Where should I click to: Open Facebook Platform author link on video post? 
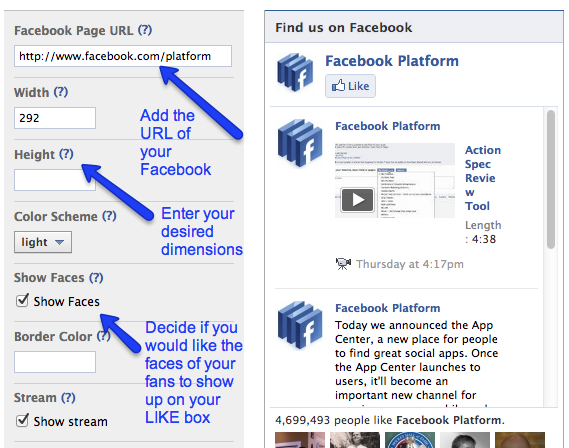tap(388, 126)
